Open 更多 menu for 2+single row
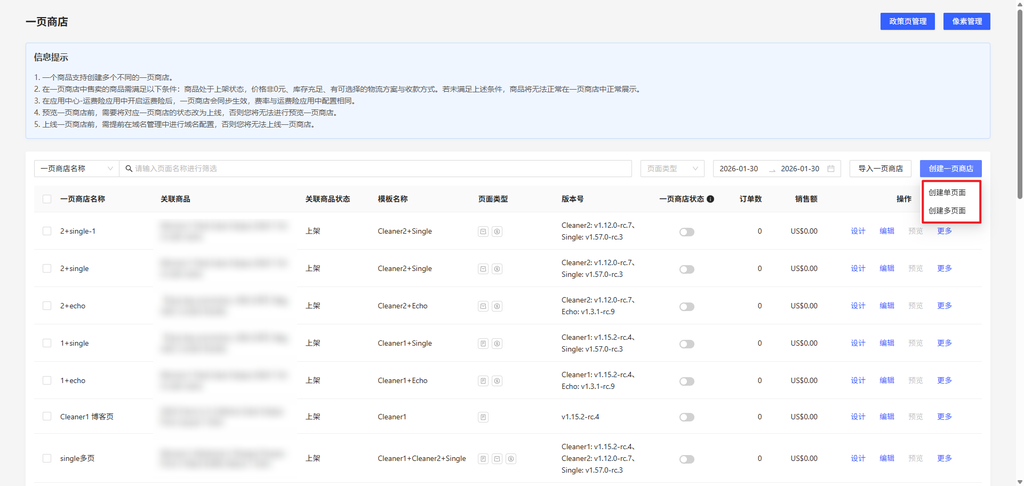The width and height of the screenshot is (1024, 486). tap(944, 268)
